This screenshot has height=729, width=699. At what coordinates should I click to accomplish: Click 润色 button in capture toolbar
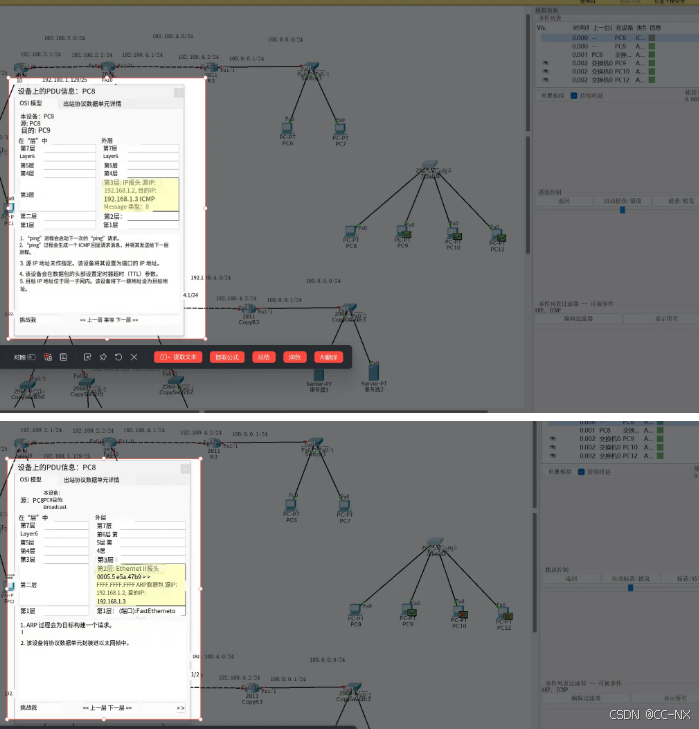(294, 357)
